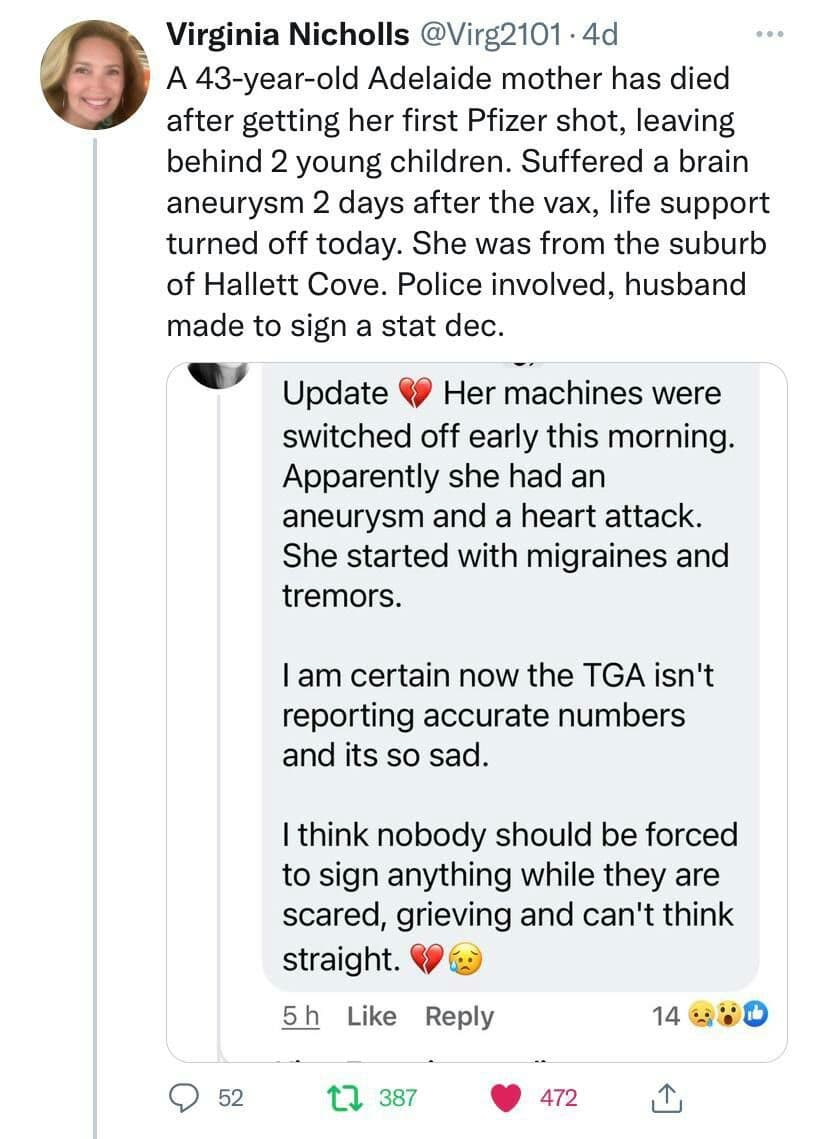Click the 387 retweets count
828x1139 pixels.
[x=398, y=1098]
